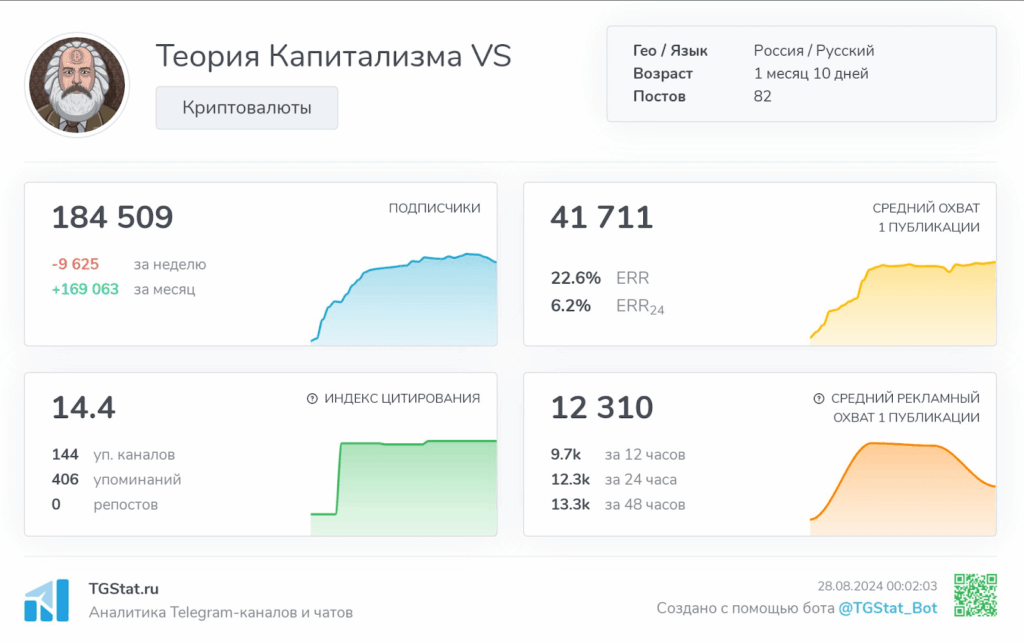The height and width of the screenshot is (643, 1024).
Task: Click the weekly change value -9 625
Action: [x=75, y=264]
